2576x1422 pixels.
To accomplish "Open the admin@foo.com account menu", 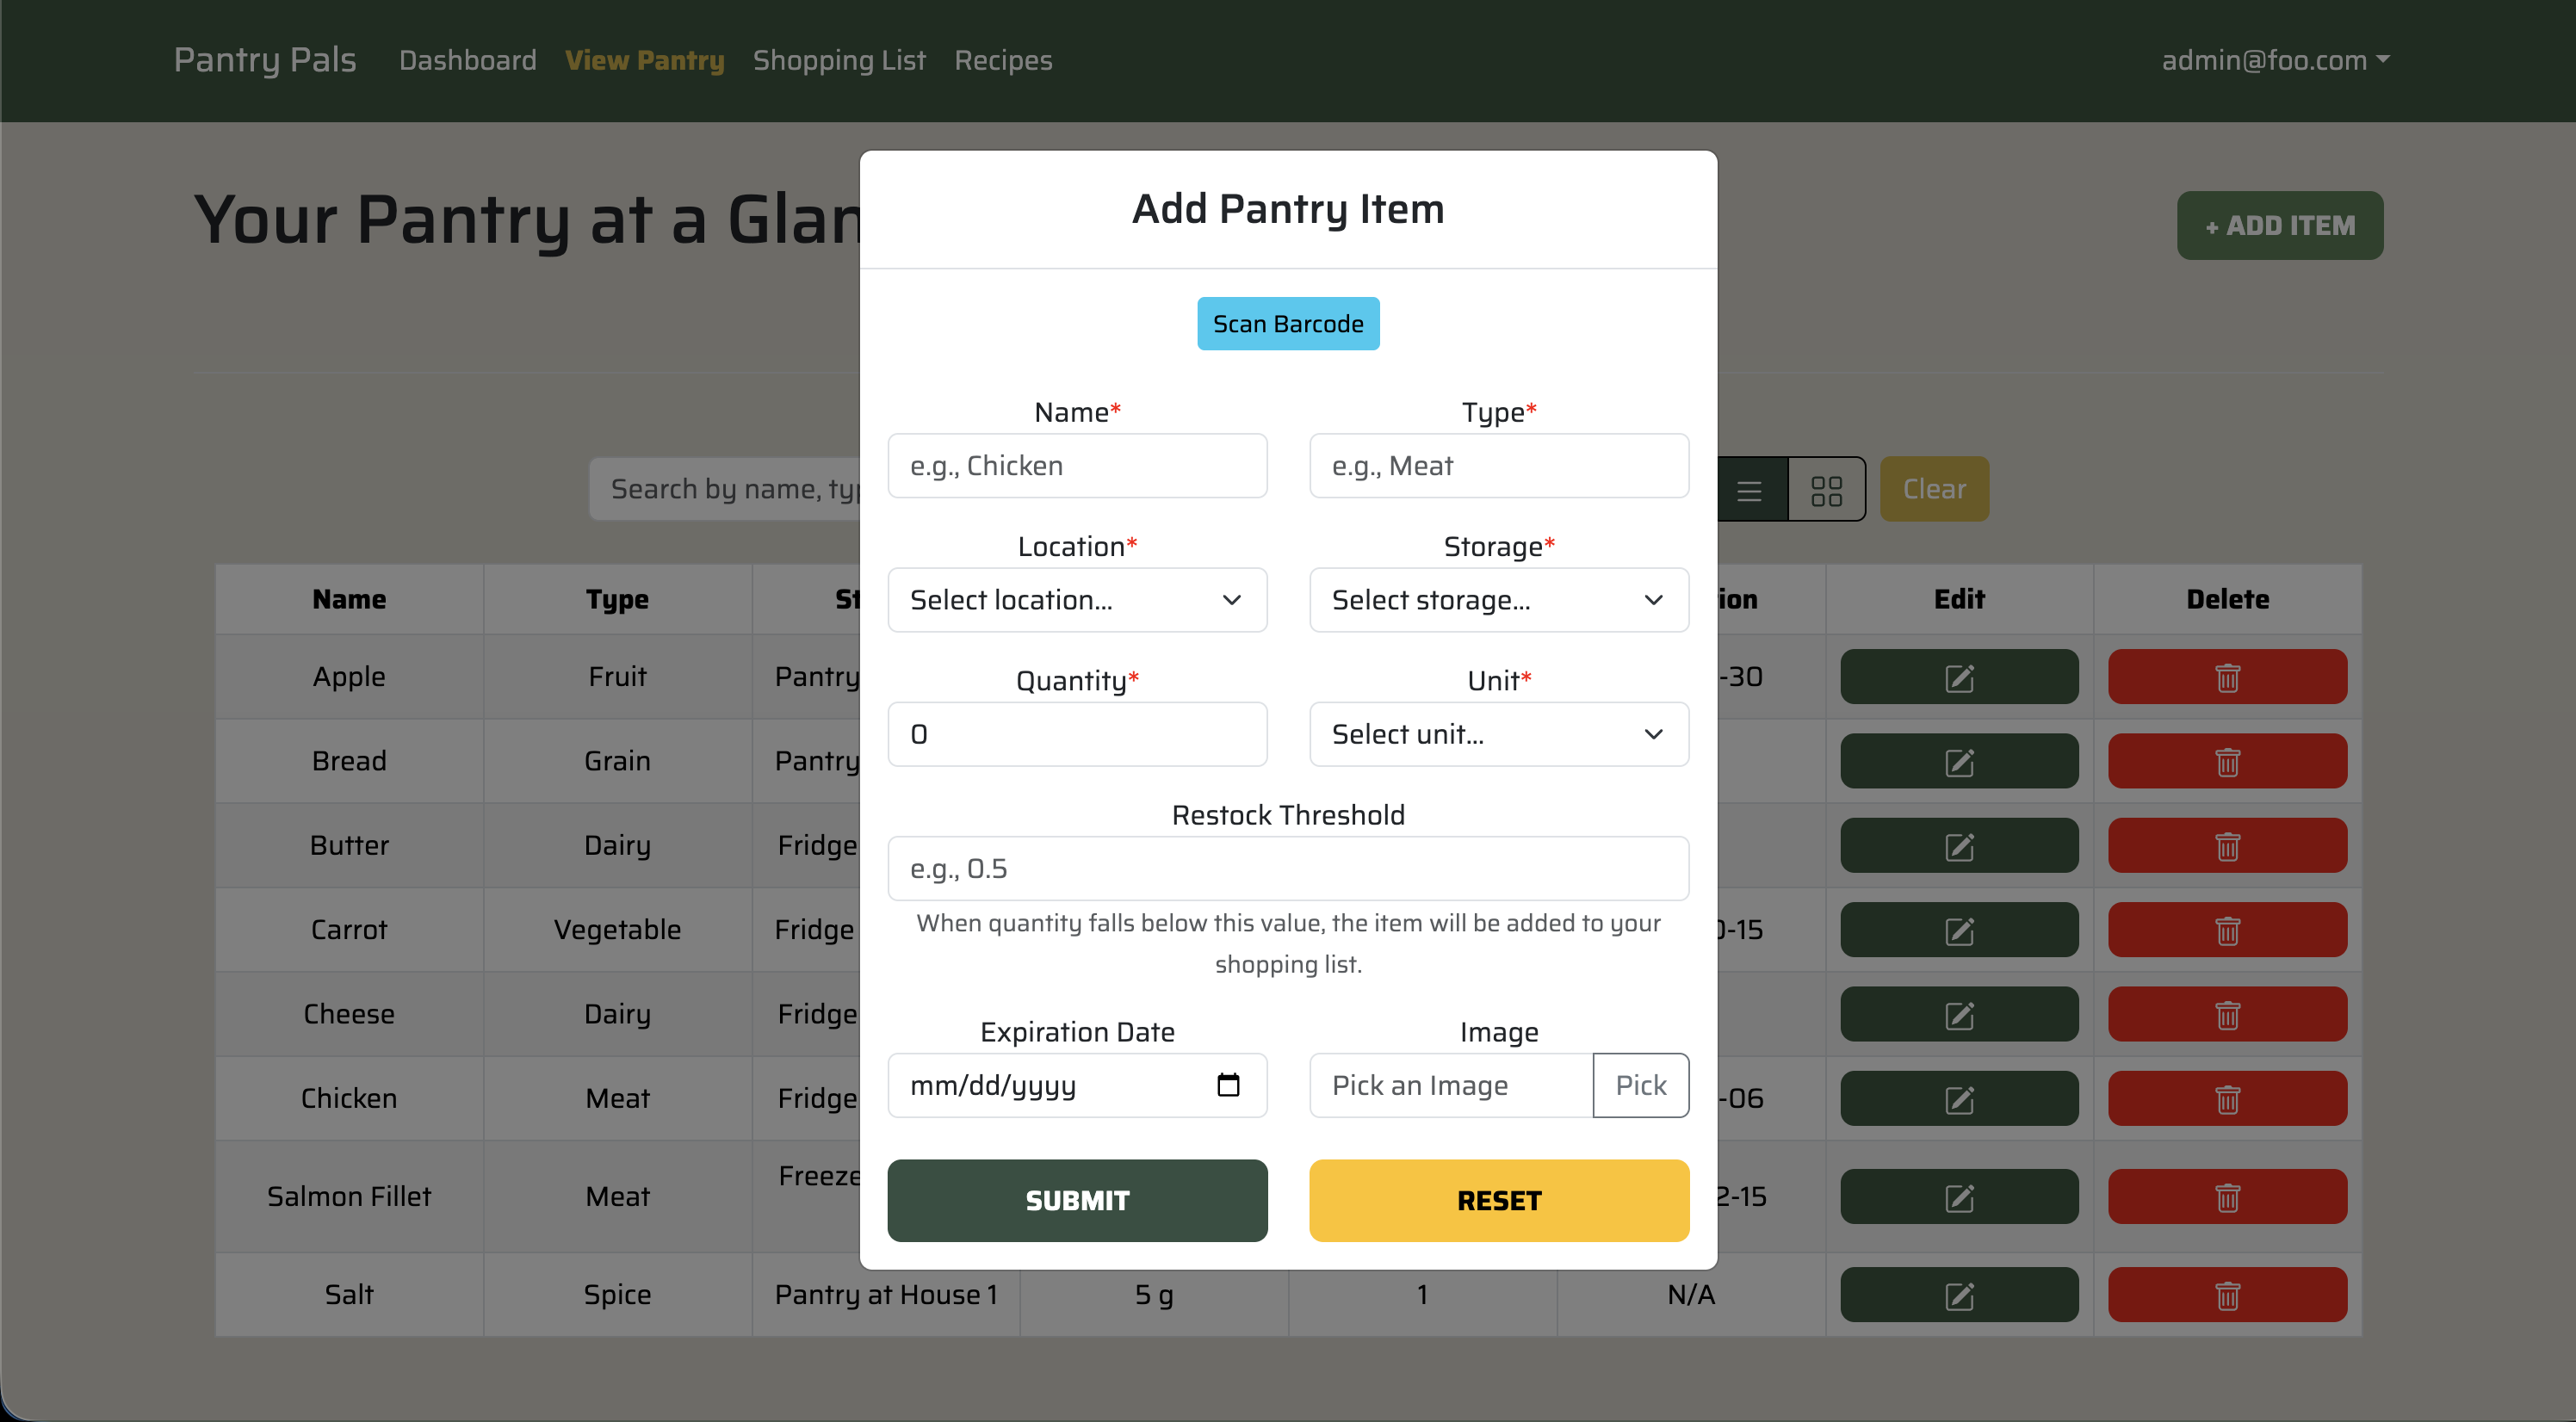I will click(2274, 60).
